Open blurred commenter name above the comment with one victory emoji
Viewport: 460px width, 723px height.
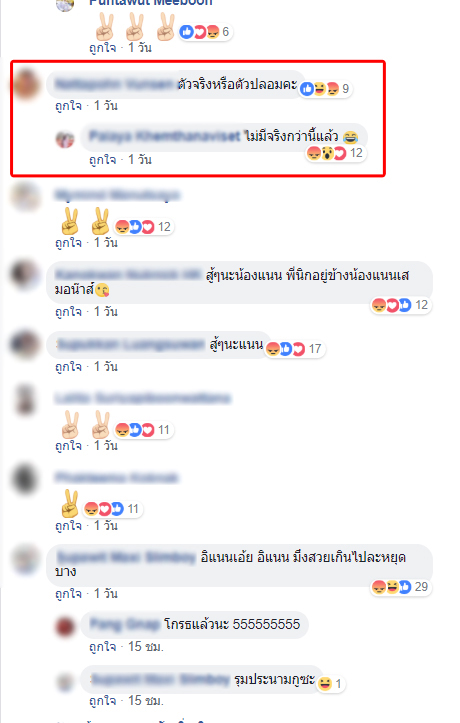click(x=116, y=478)
